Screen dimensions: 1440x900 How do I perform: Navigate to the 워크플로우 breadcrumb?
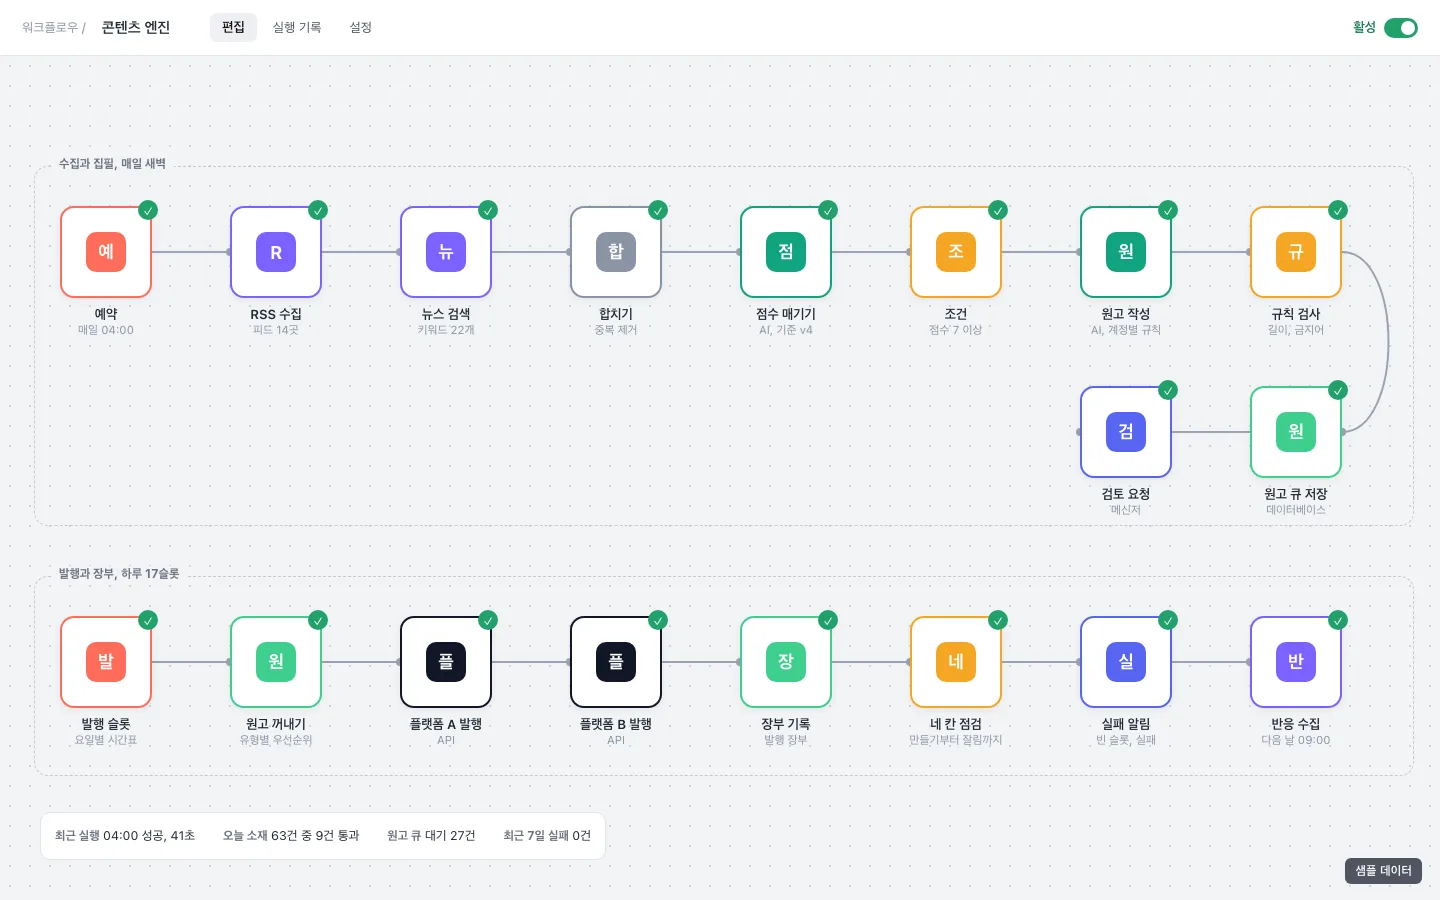click(x=50, y=28)
